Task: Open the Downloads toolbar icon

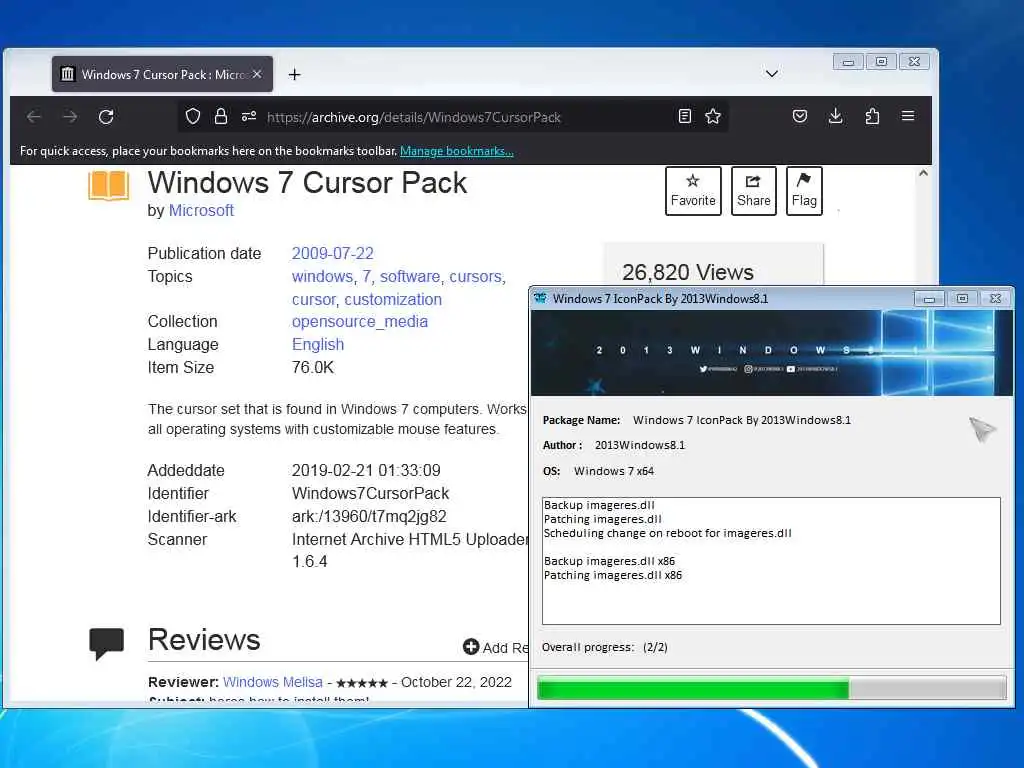Action: [x=835, y=116]
